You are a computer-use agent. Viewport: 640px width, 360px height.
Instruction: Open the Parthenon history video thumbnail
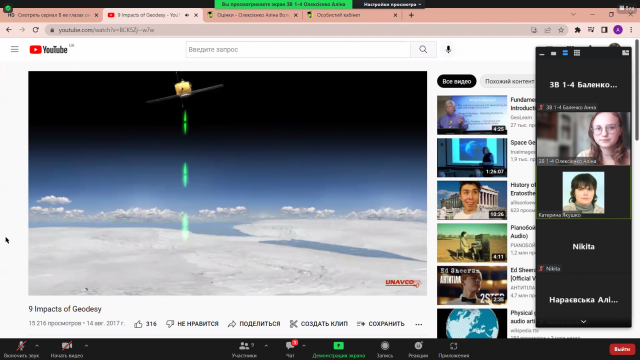tap(472, 200)
